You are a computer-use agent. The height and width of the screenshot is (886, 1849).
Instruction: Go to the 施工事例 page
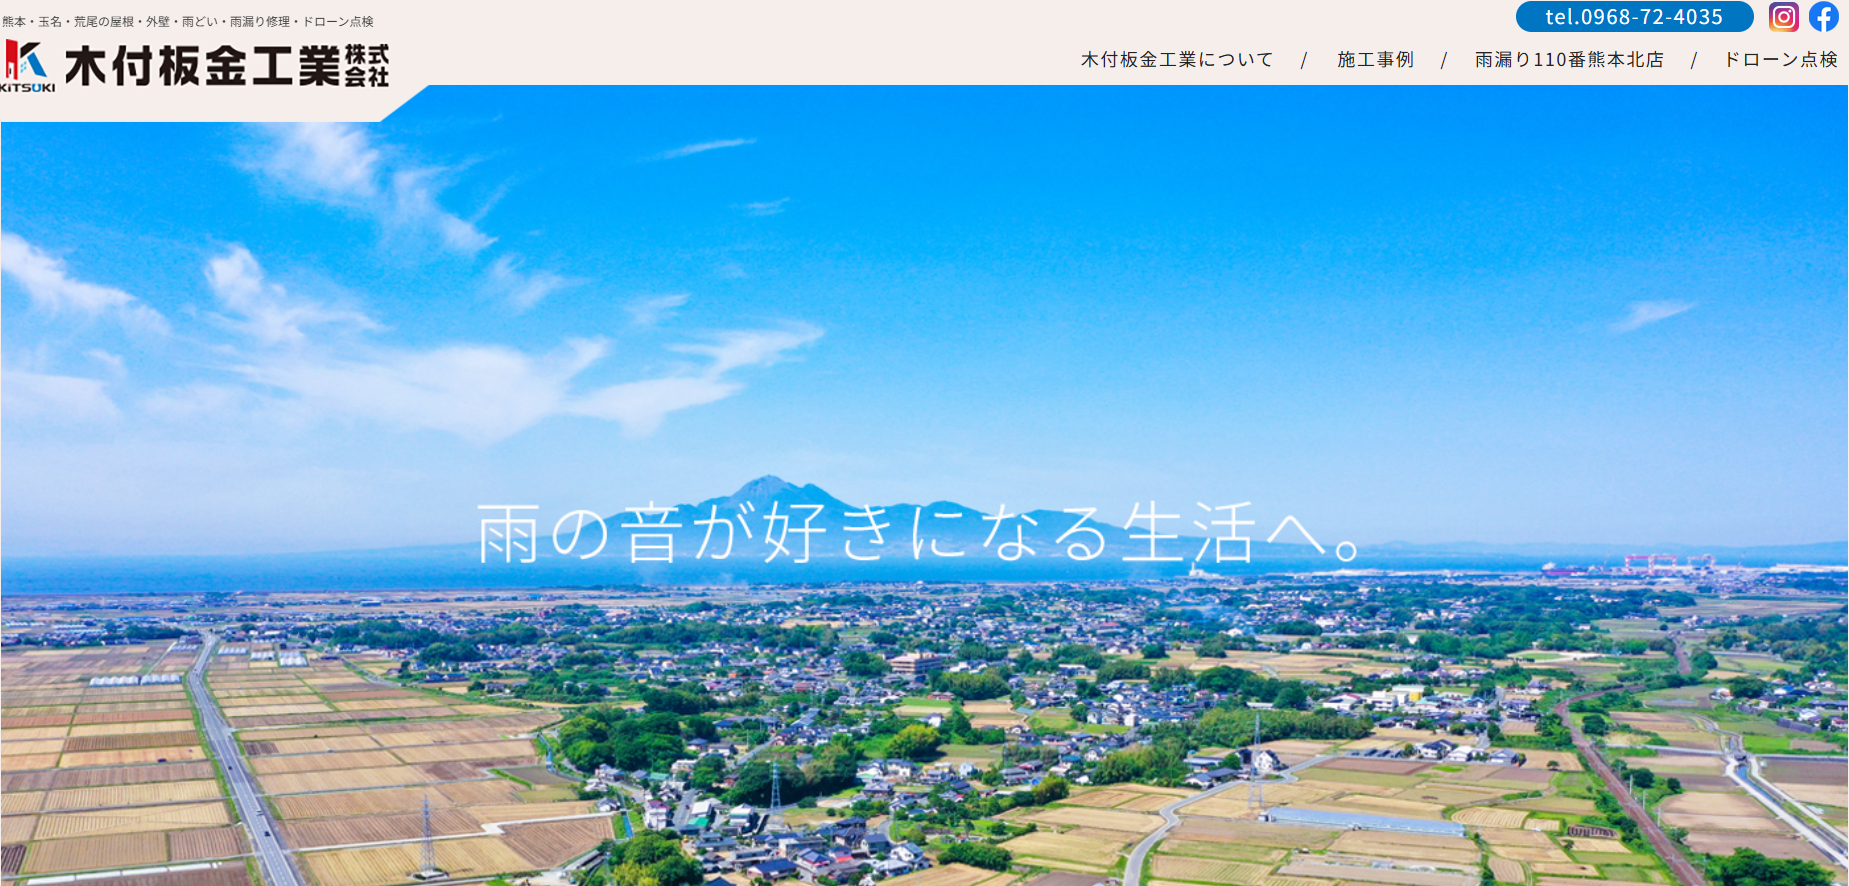click(x=1375, y=60)
